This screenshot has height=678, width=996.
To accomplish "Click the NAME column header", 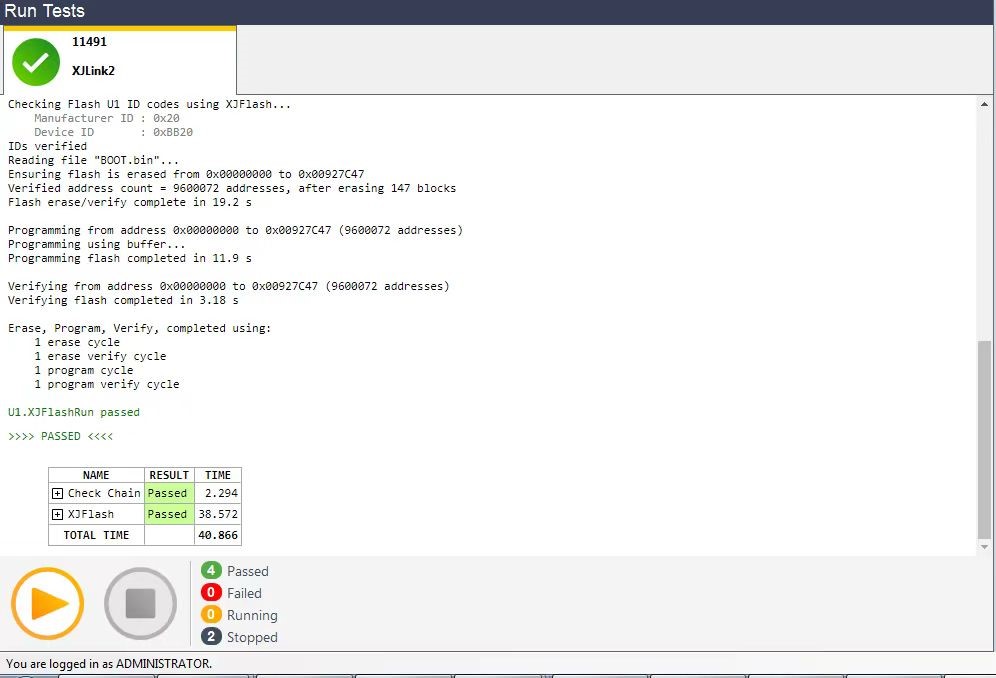I will pos(96,475).
